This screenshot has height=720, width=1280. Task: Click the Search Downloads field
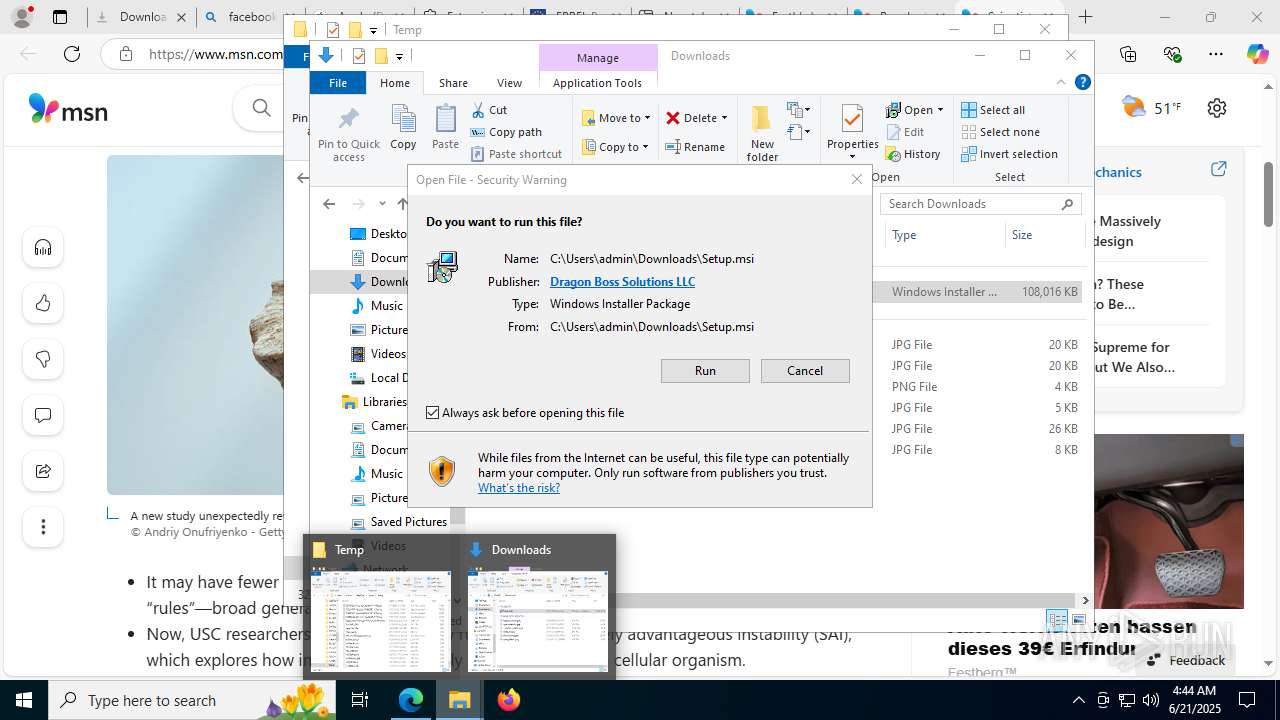tap(980, 204)
